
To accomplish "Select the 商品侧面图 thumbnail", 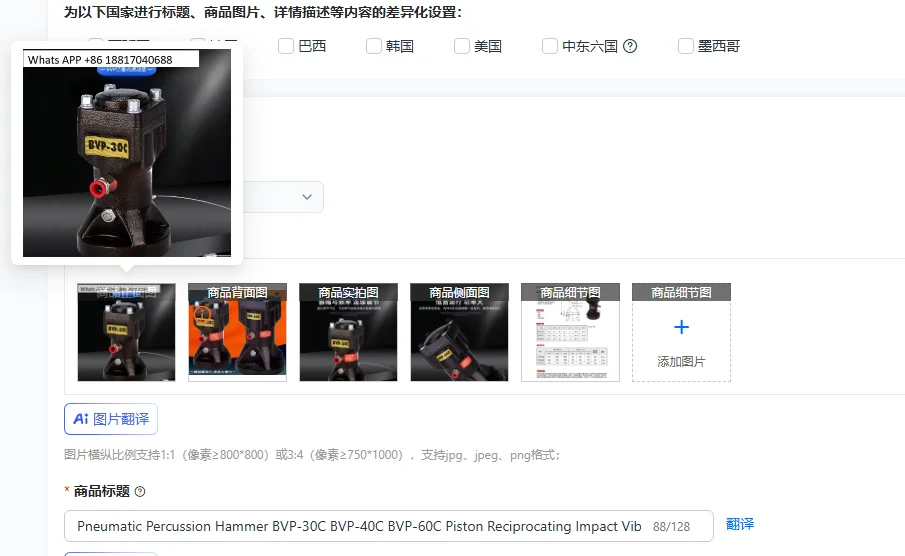I will tap(459, 332).
